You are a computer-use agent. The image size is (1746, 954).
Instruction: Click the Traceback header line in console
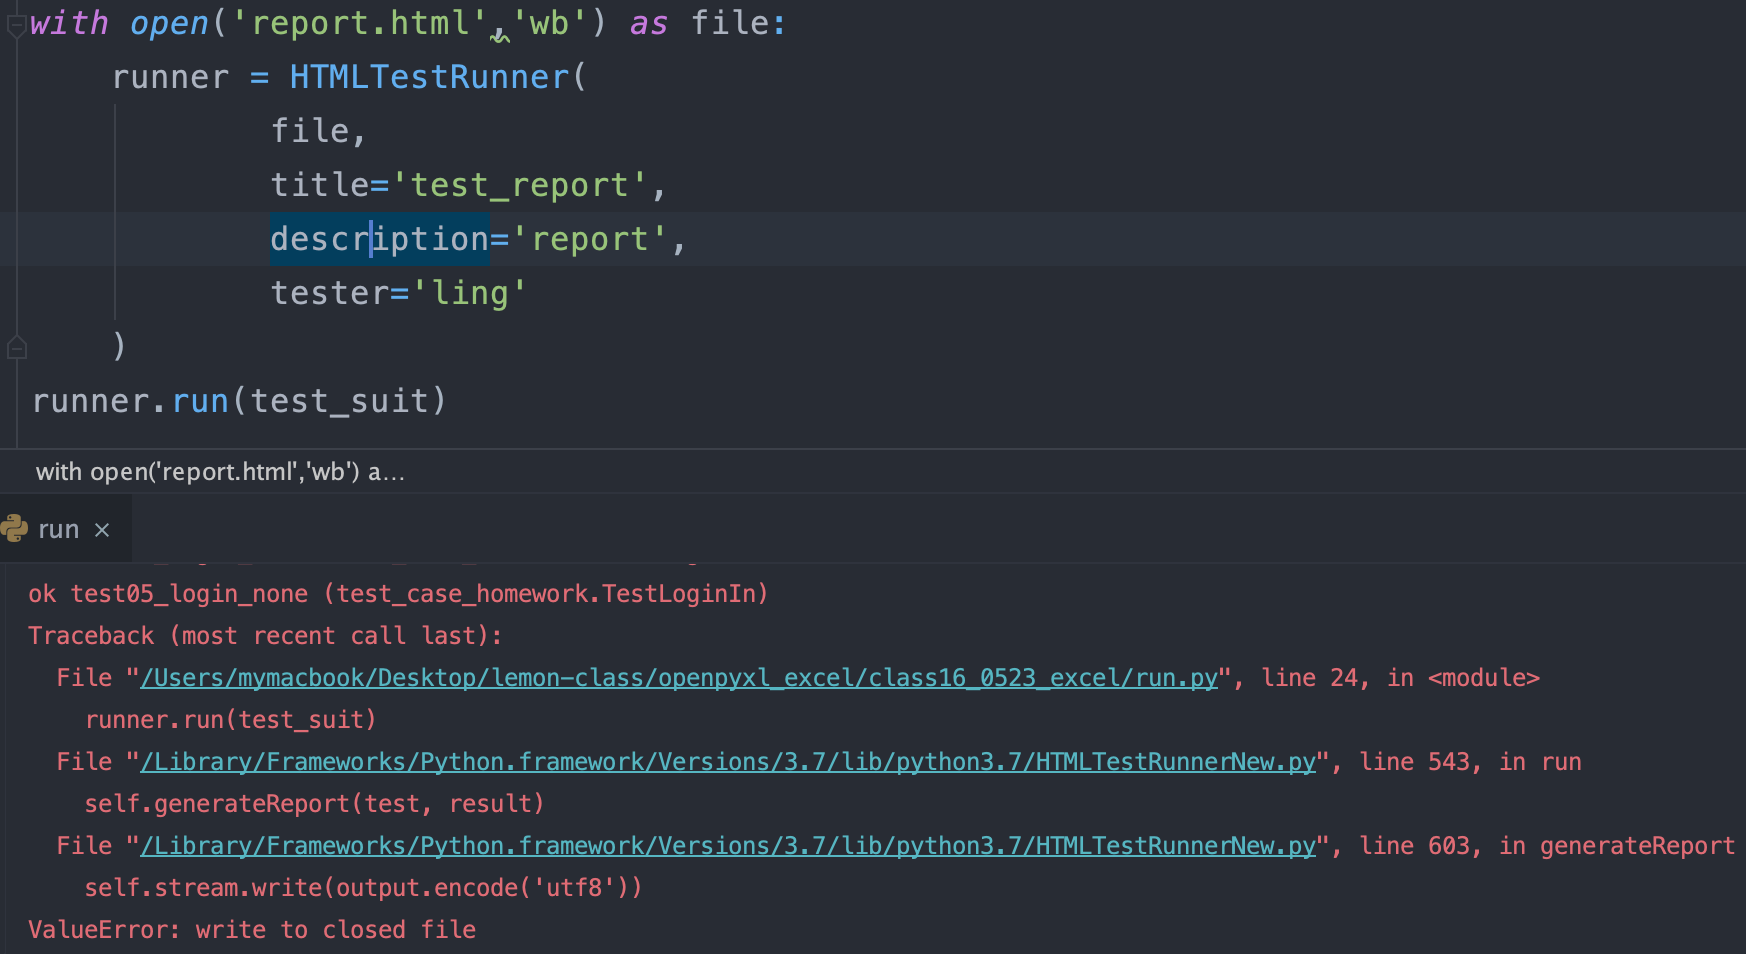(x=265, y=635)
